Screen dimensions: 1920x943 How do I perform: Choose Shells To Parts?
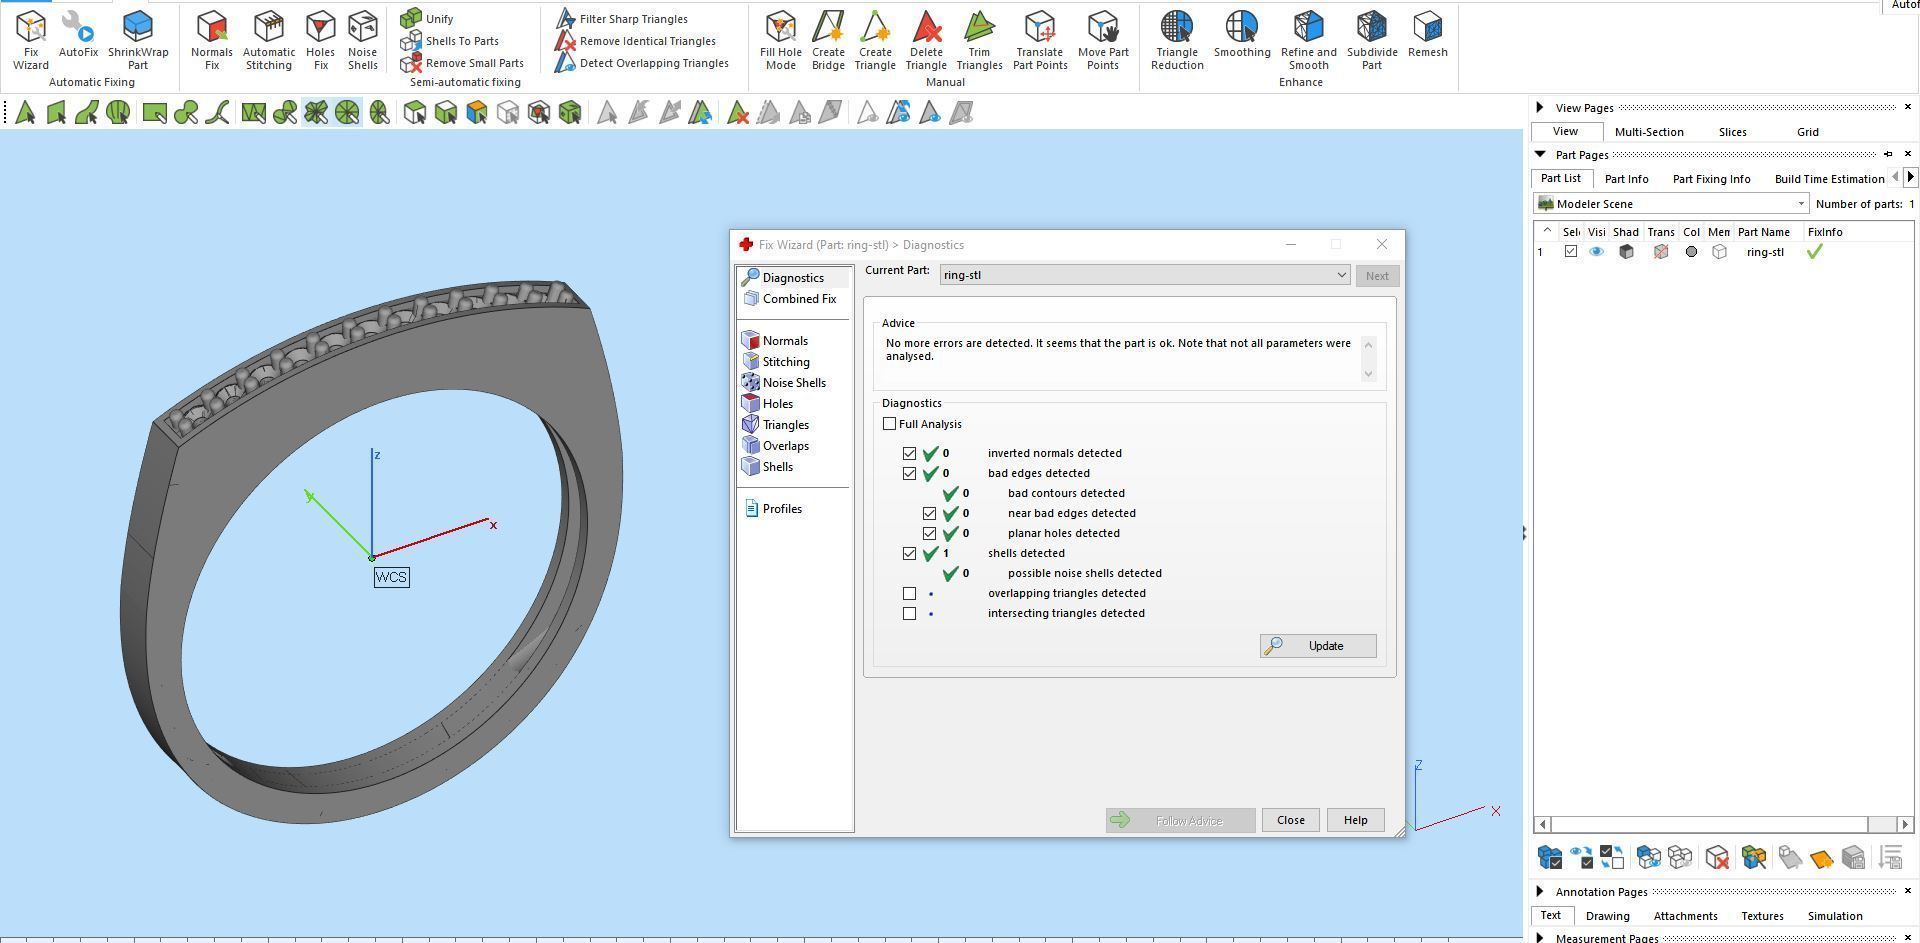[449, 41]
